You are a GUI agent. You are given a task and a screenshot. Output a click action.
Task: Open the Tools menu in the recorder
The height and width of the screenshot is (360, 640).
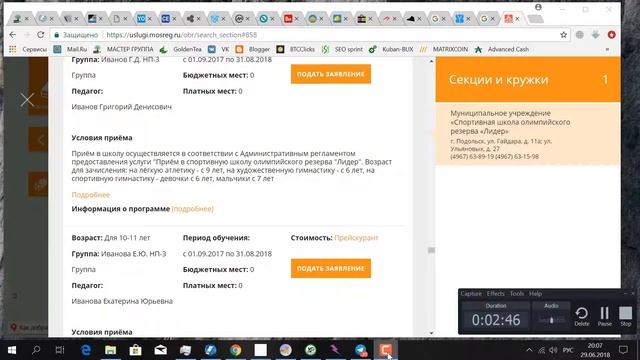coord(517,293)
